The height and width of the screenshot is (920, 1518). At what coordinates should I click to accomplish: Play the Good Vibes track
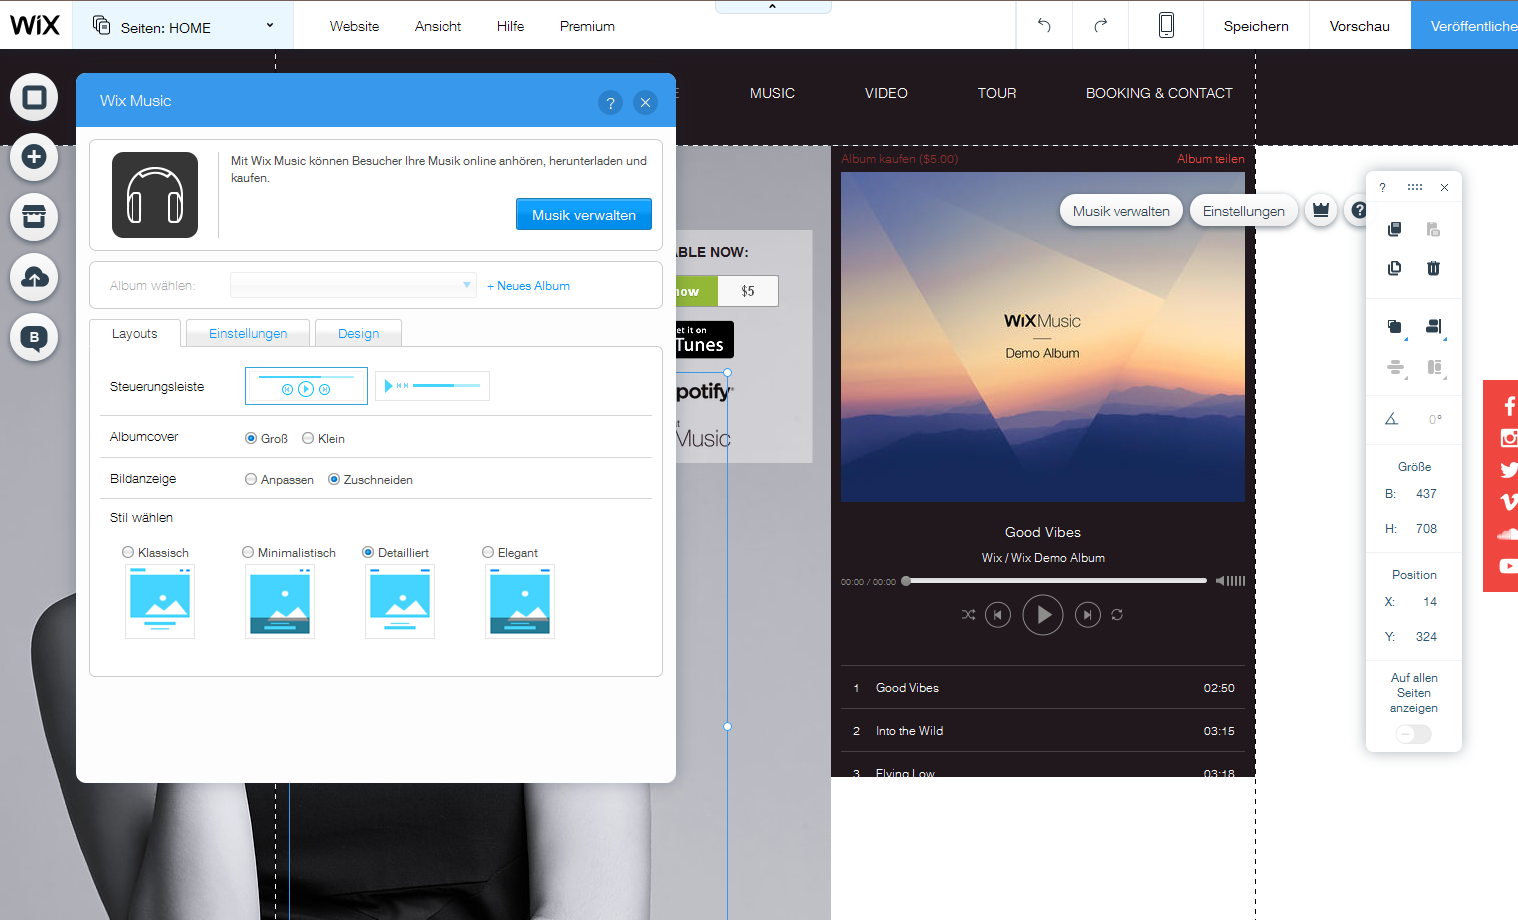click(x=1043, y=615)
